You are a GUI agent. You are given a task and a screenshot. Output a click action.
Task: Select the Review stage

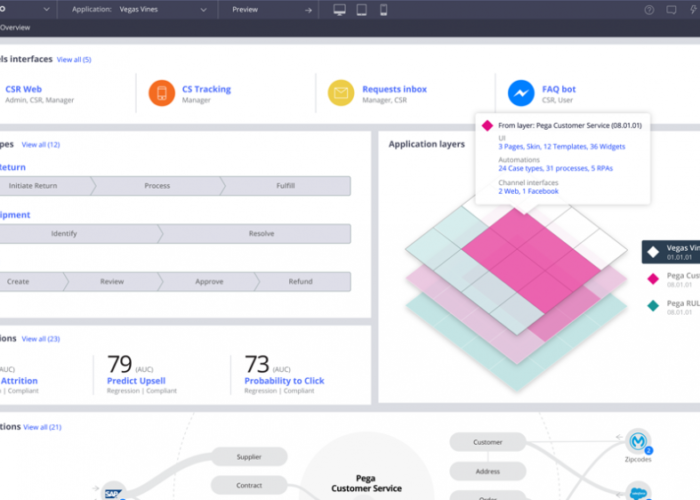click(112, 282)
